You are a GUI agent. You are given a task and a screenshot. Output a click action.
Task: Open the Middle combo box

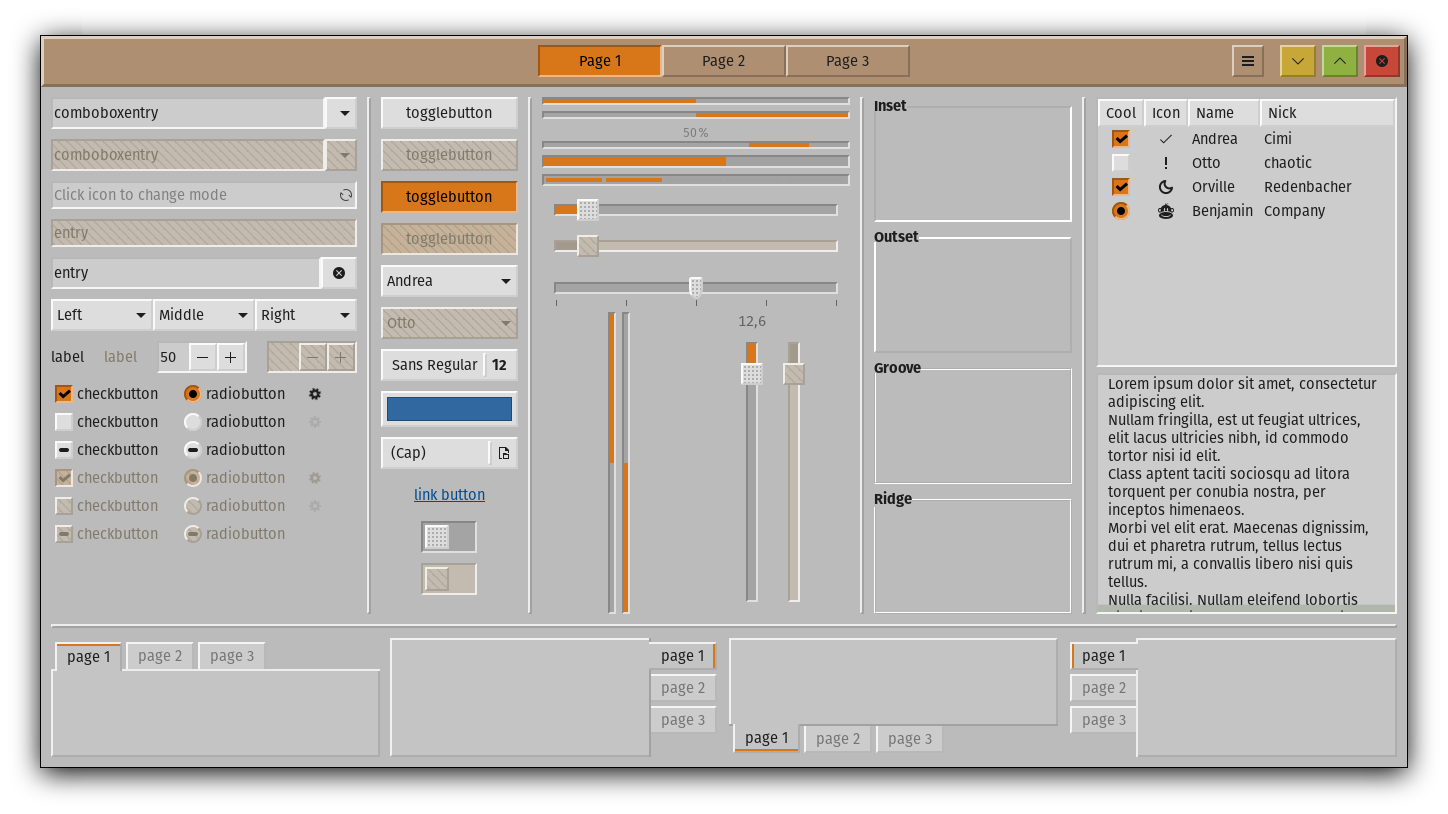point(203,315)
